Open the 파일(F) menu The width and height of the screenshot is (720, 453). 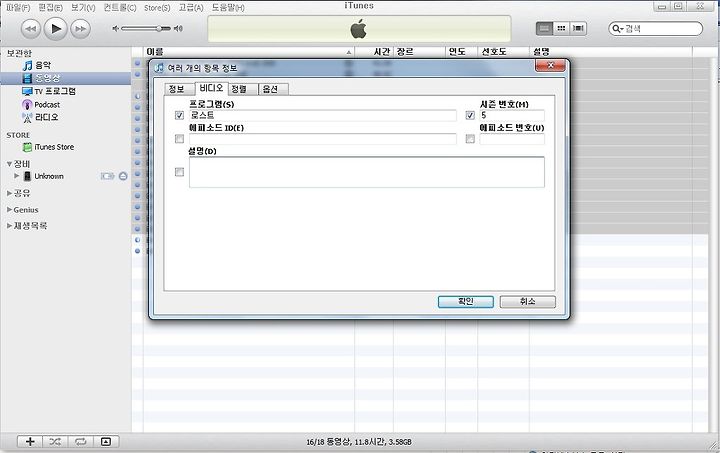(18, 8)
